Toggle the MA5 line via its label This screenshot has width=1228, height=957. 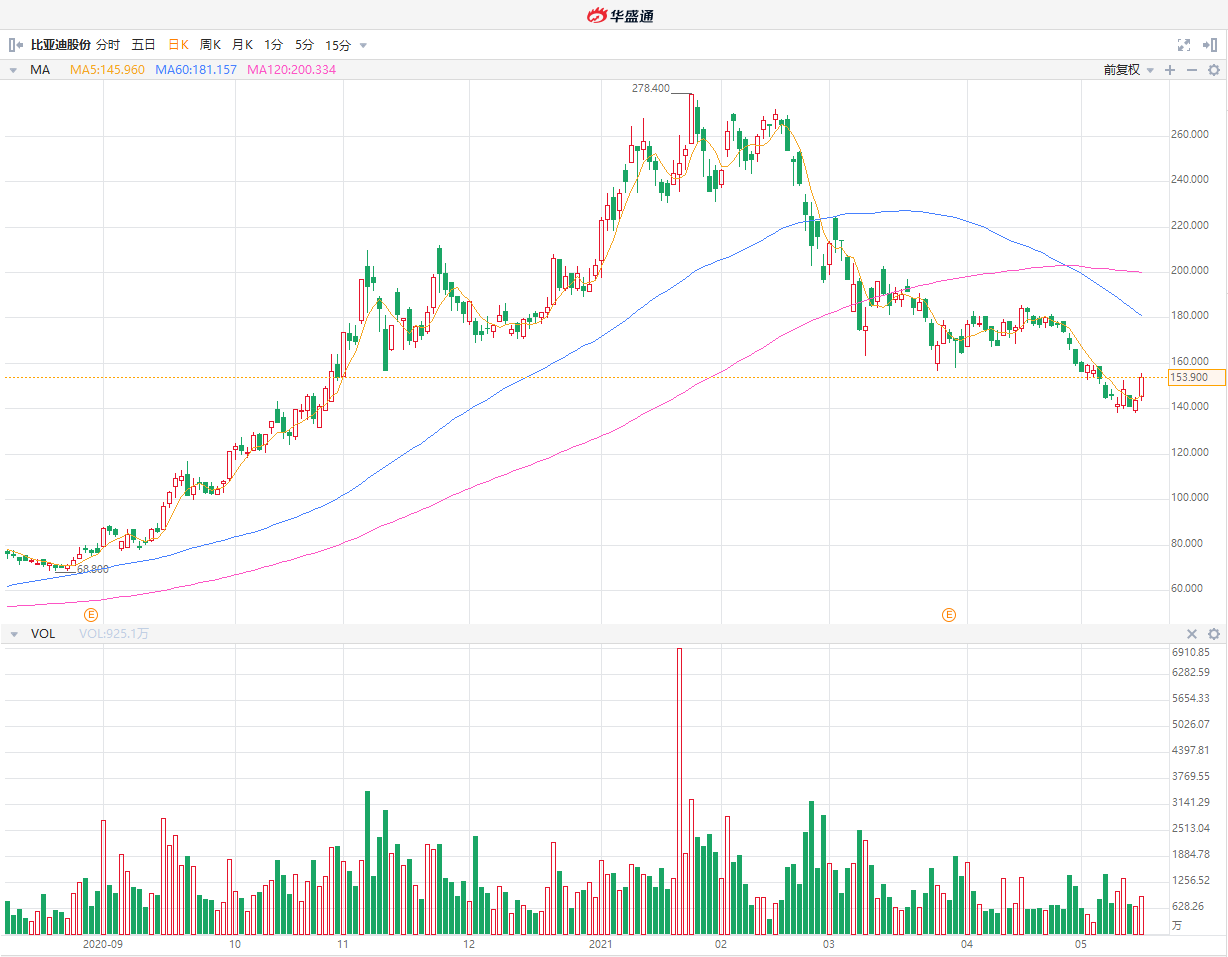point(107,70)
